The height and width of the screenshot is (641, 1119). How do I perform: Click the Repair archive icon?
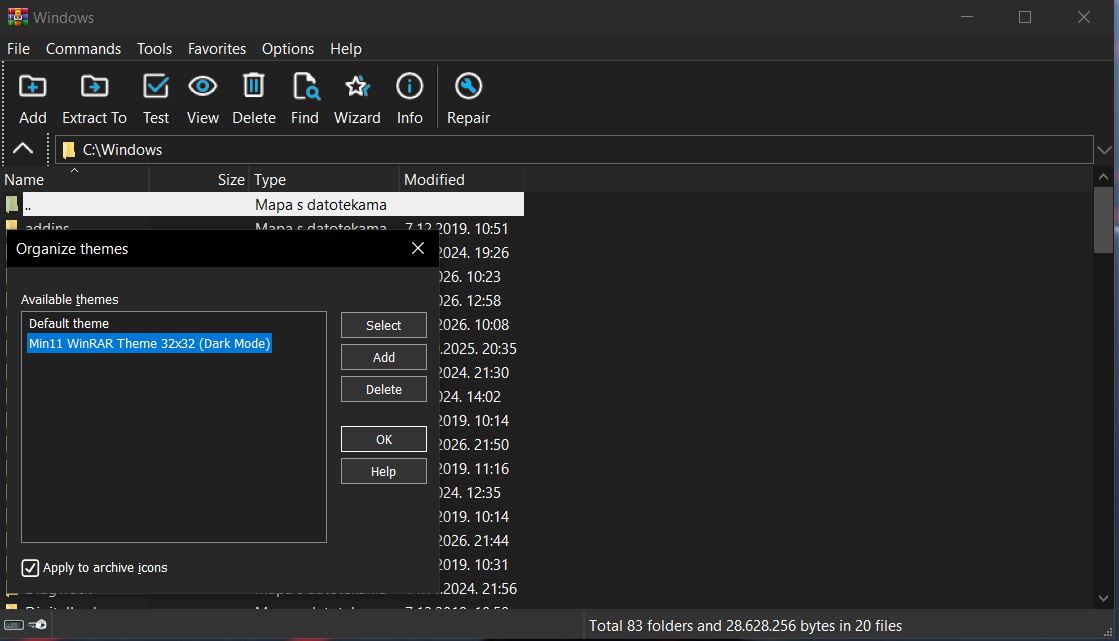point(468,86)
